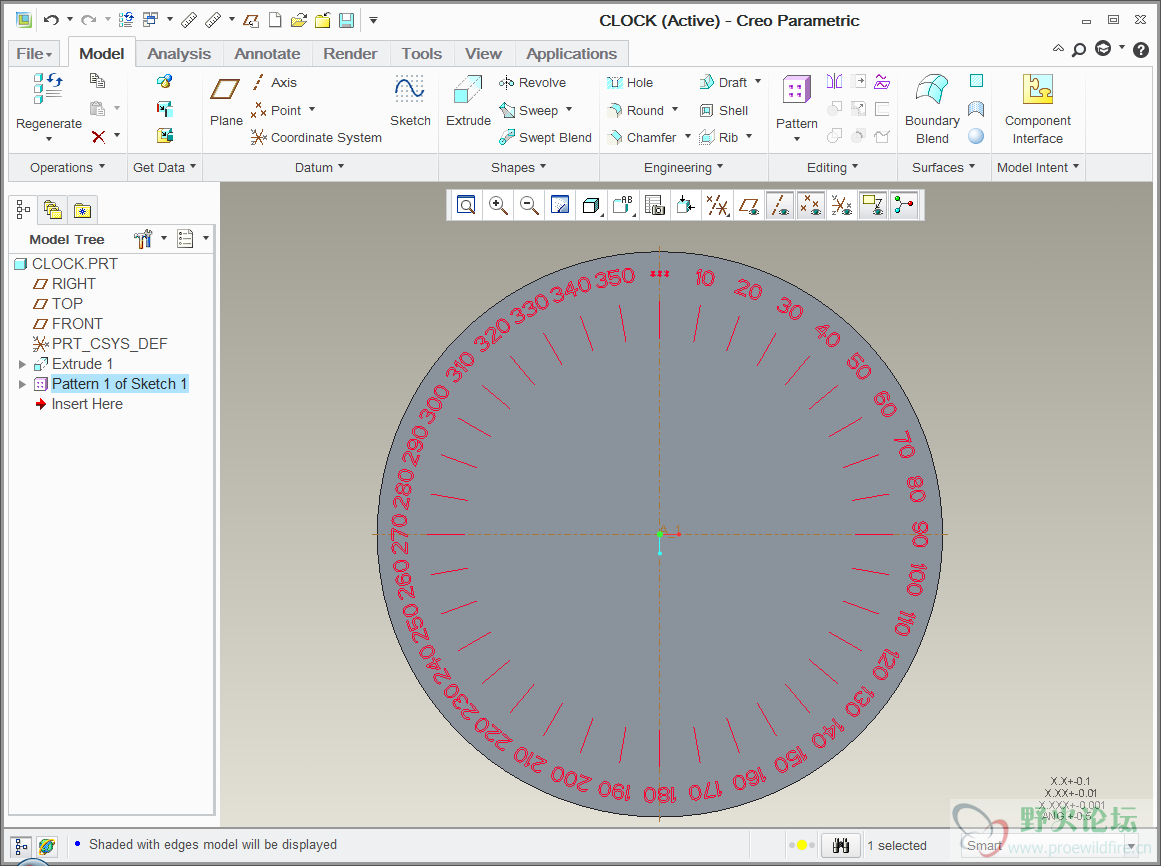Open the Saved Orientations (named views) icon
The width and height of the screenshot is (1161, 866).
point(623,205)
